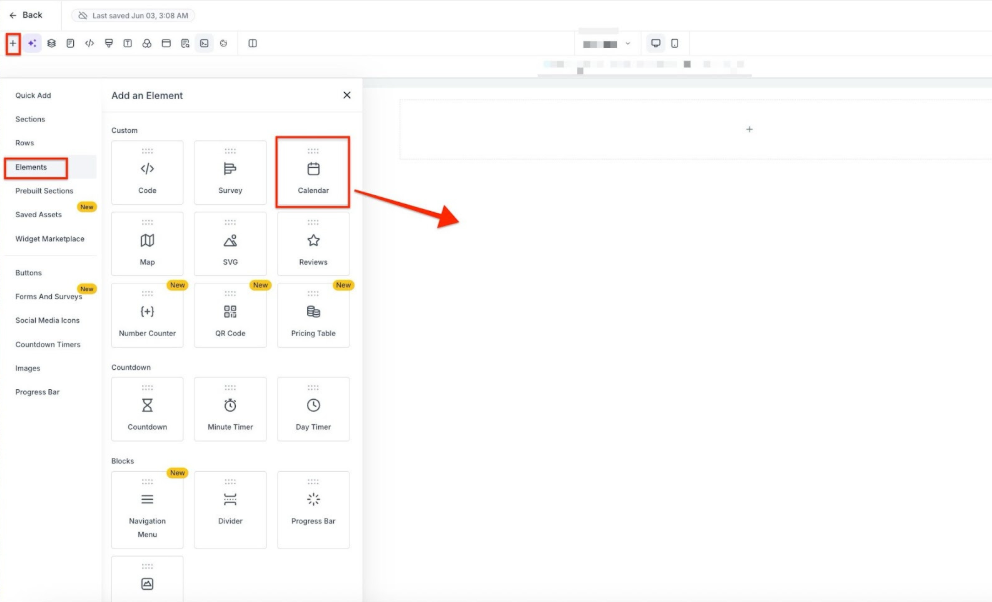Choose the Countdown hourglass element
Image resolution: width=992 pixels, height=602 pixels.
(147, 410)
